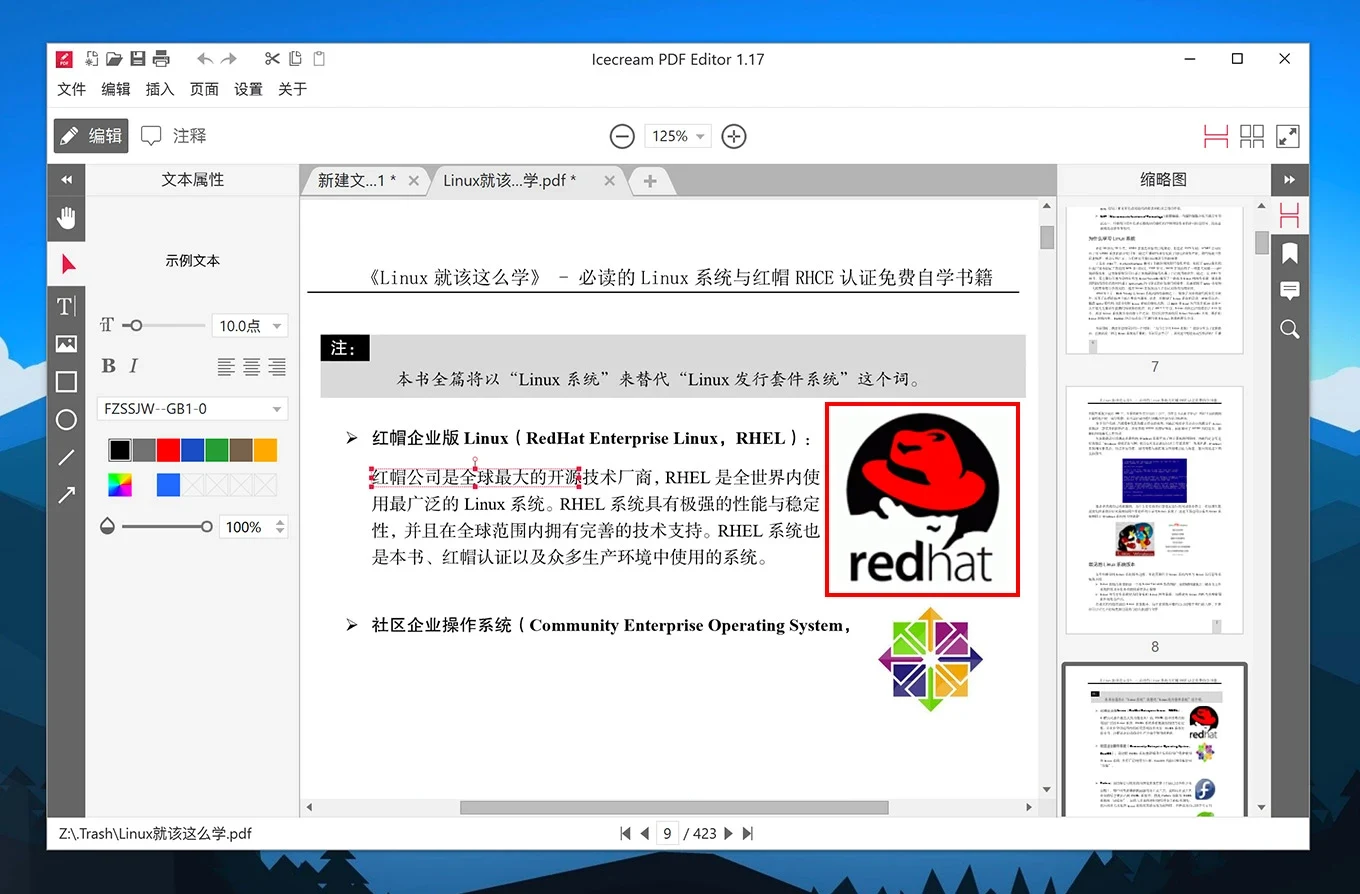Choose the Rectangle drawing tool
This screenshot has width=1360, height=894.
[x=66, y=381]
